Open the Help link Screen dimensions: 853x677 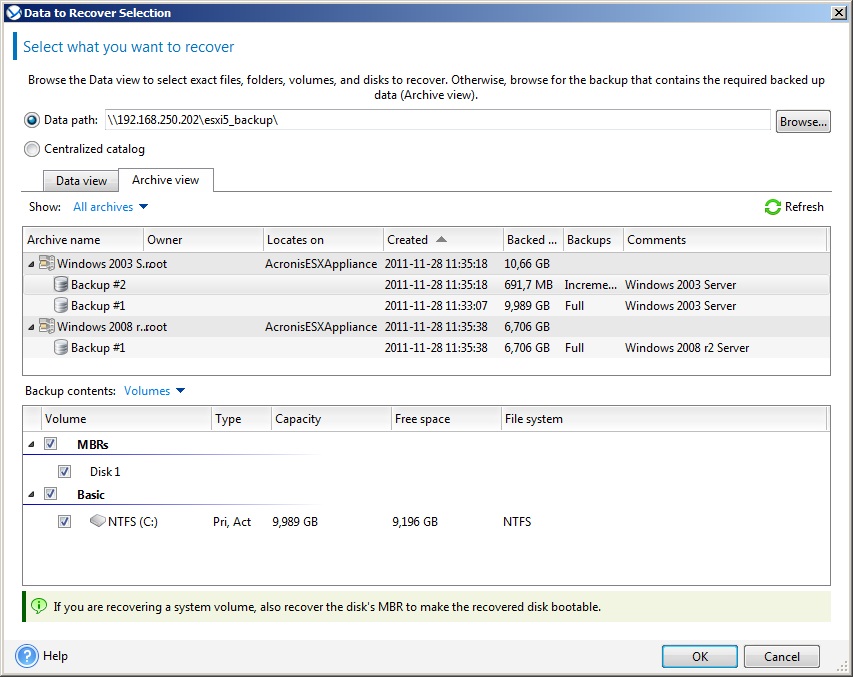tap(55, 656)
